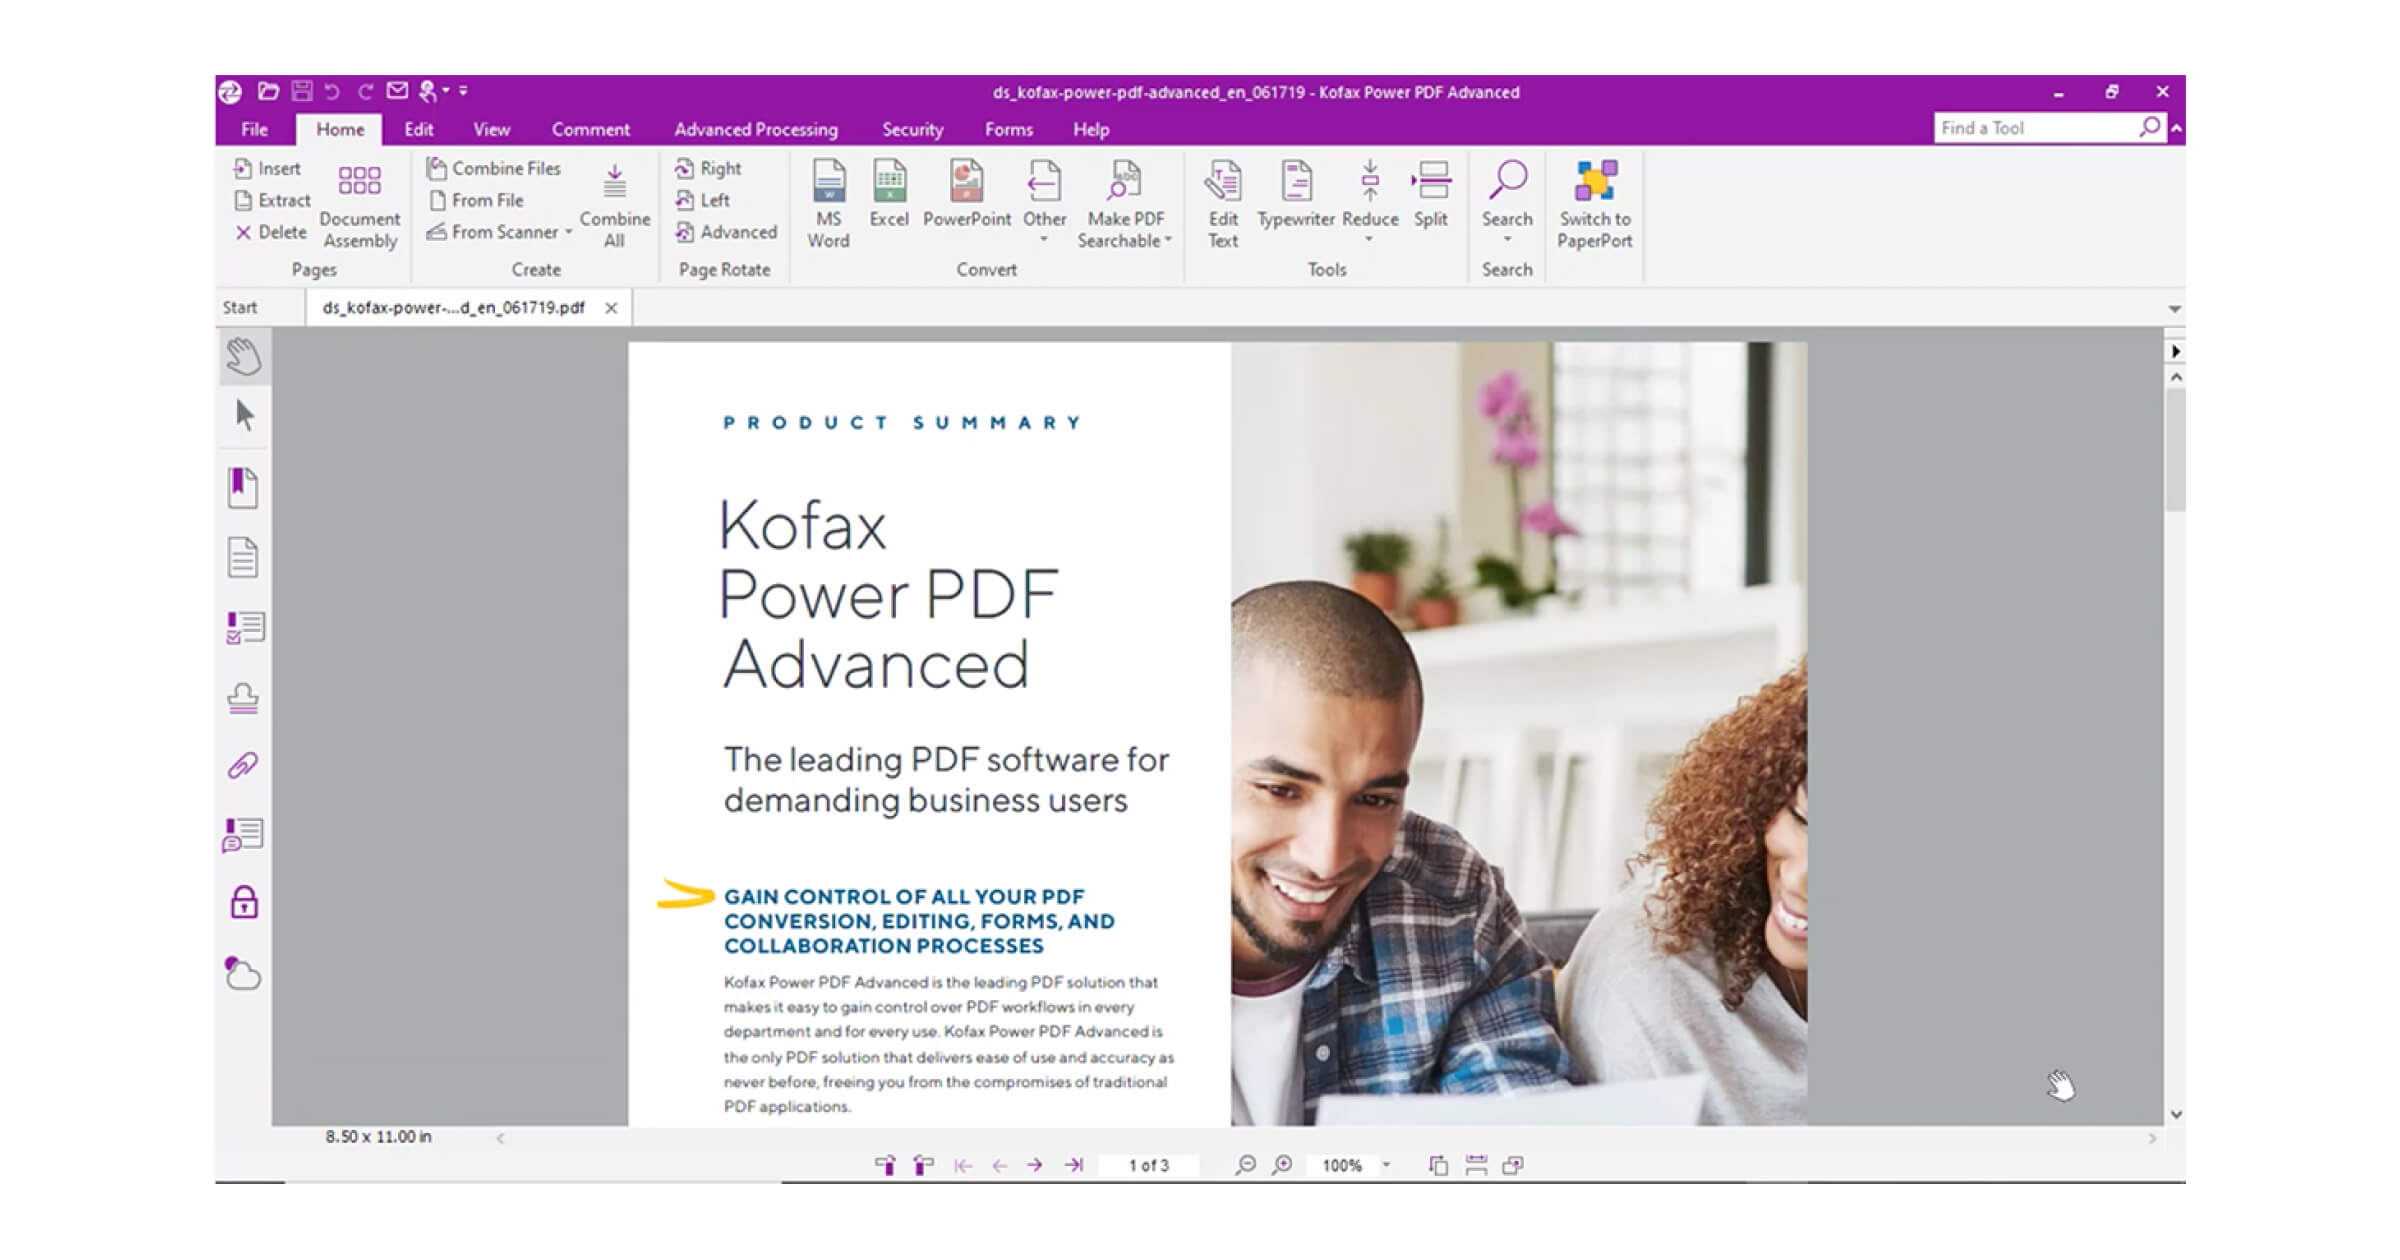Select the Advanced Processing tab
2400x1260 pixels.
pyautogui.click(x=754, y=130)
